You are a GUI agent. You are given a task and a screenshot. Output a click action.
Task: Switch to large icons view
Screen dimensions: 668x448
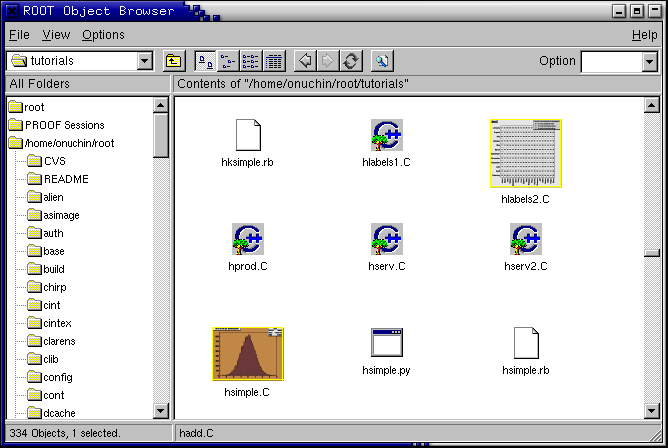coord(205,61)
